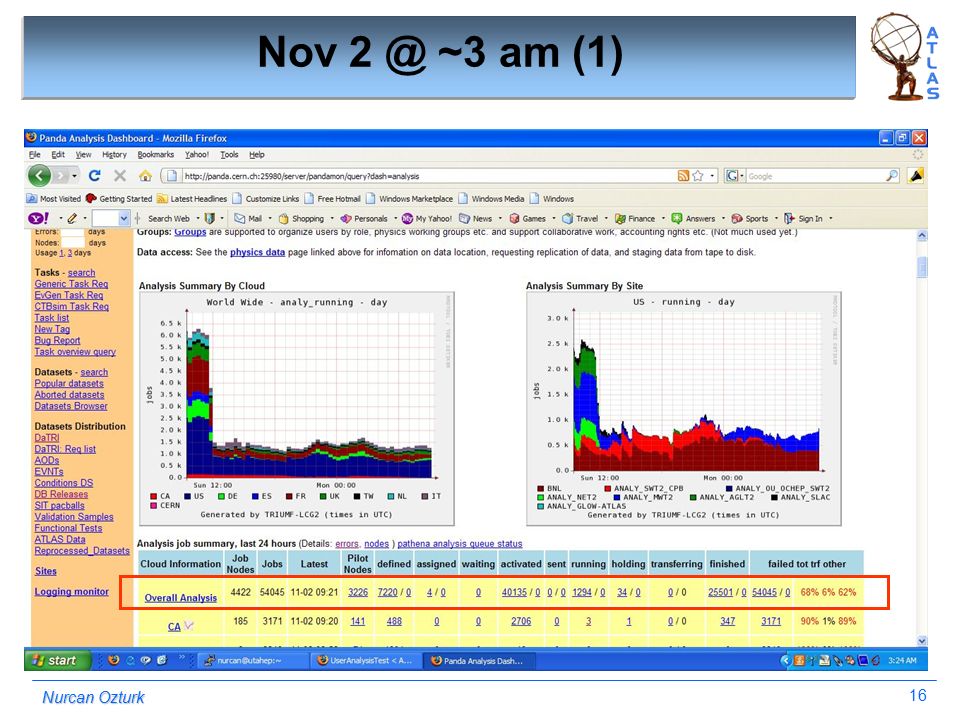This screenshot has width=960, height=720.
Task: Open the pathena analysis queue status link
Action: 460,544
